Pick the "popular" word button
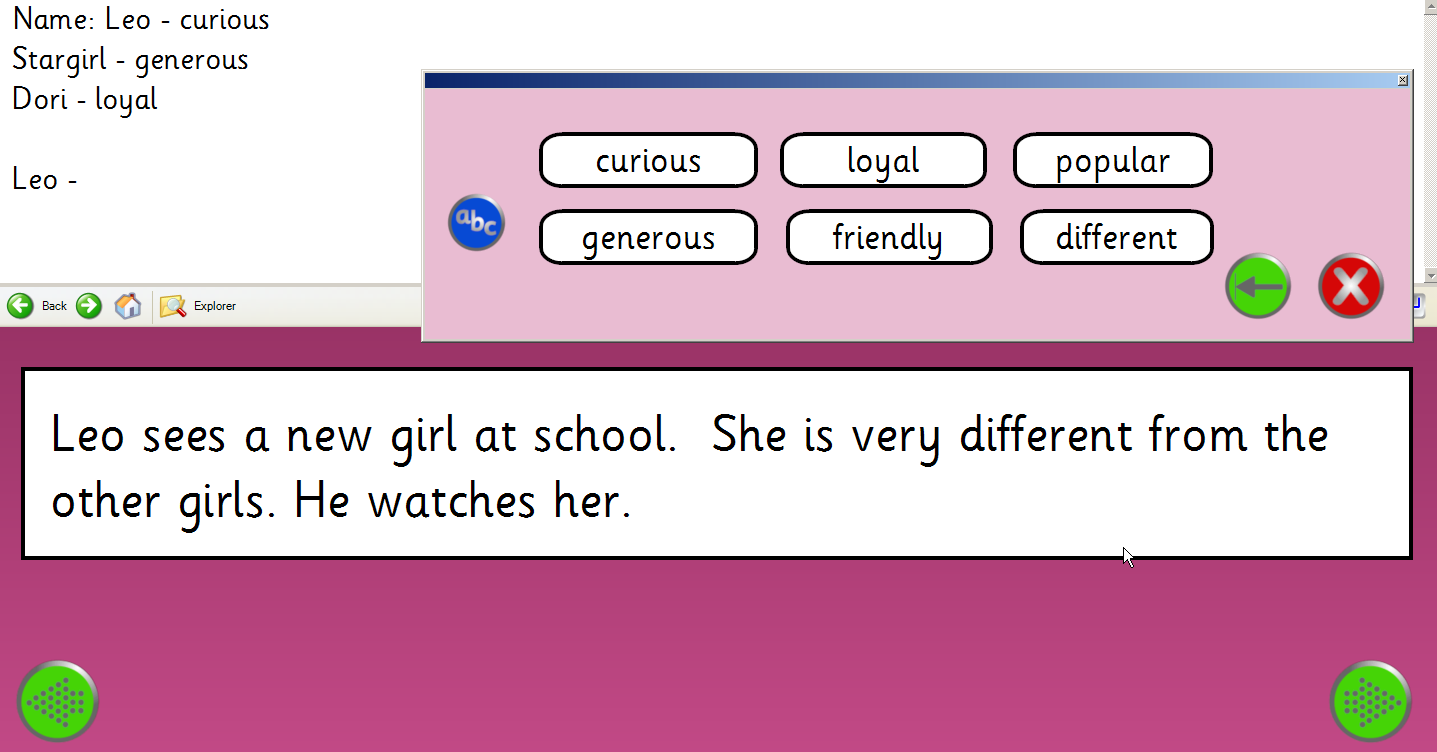 click(x=1112, y=160)
